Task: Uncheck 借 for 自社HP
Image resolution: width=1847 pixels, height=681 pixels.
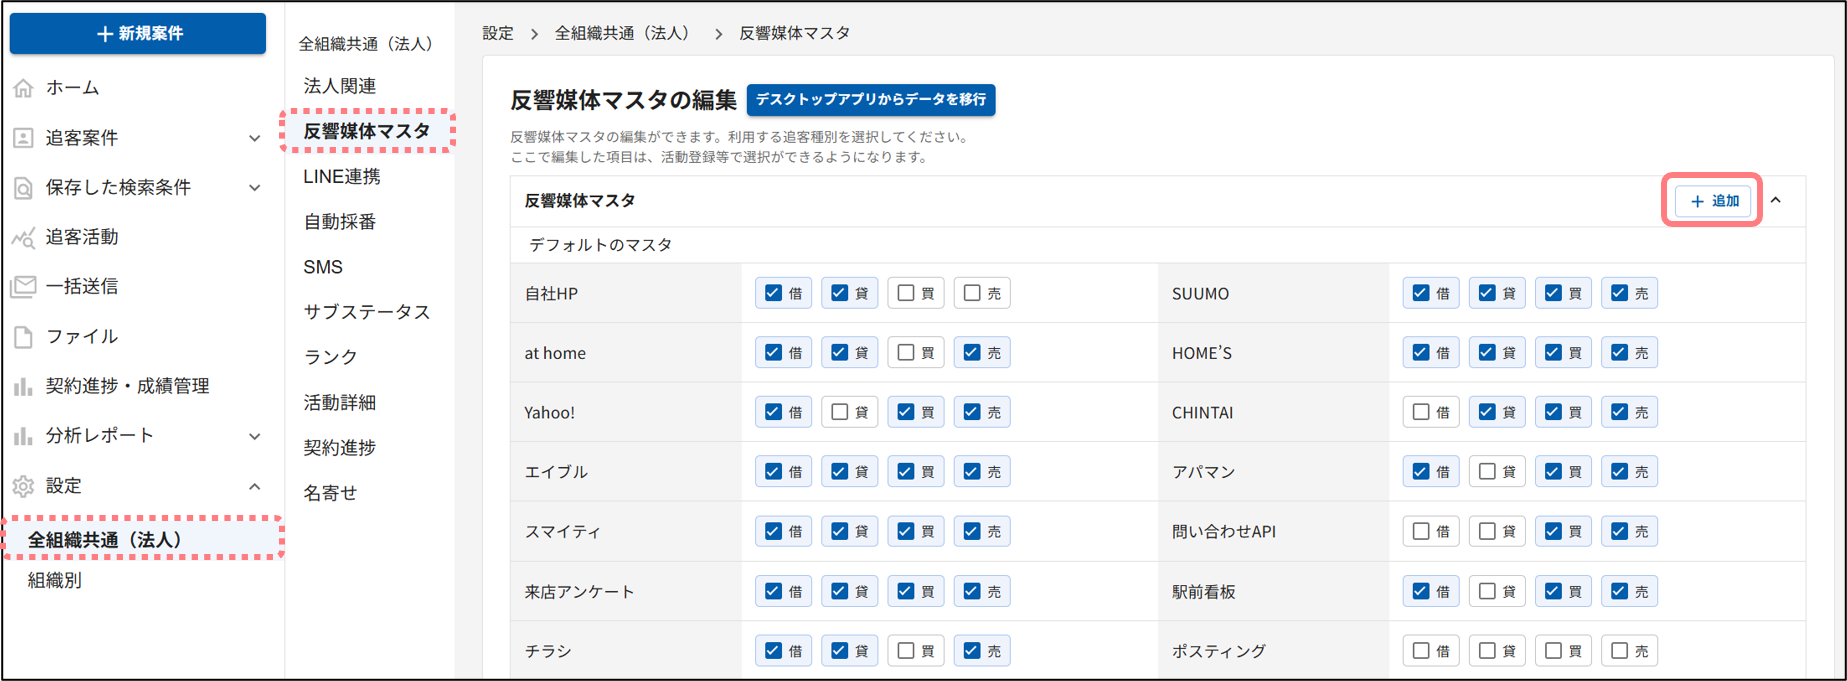Action: pyautogui.click(x=773, y=293)
